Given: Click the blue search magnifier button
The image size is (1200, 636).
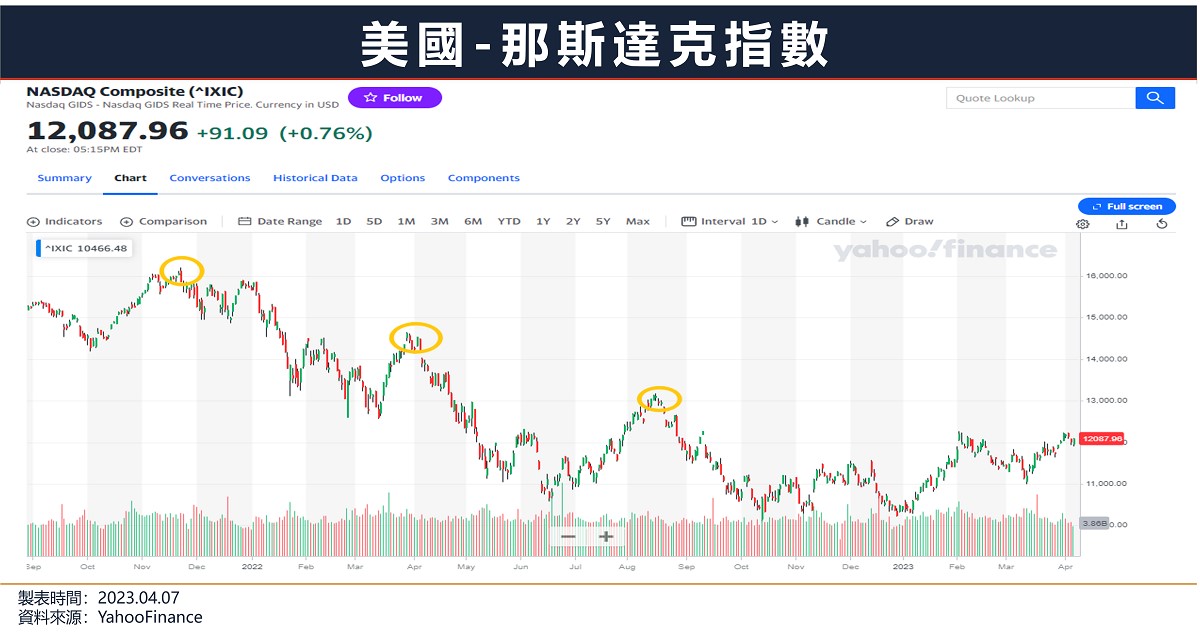Looking at the screenshot, I should pyautogui.click(x=1155, y=98).
